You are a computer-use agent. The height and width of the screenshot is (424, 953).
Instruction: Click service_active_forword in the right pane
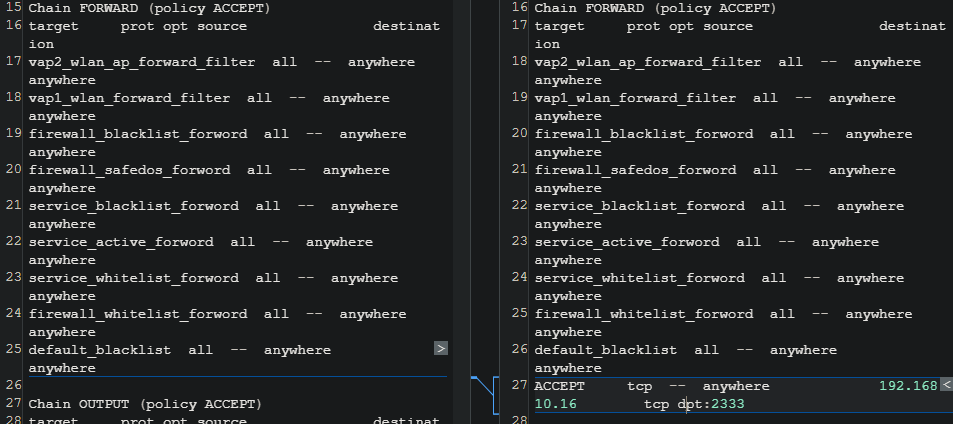[x=627, y=242]
